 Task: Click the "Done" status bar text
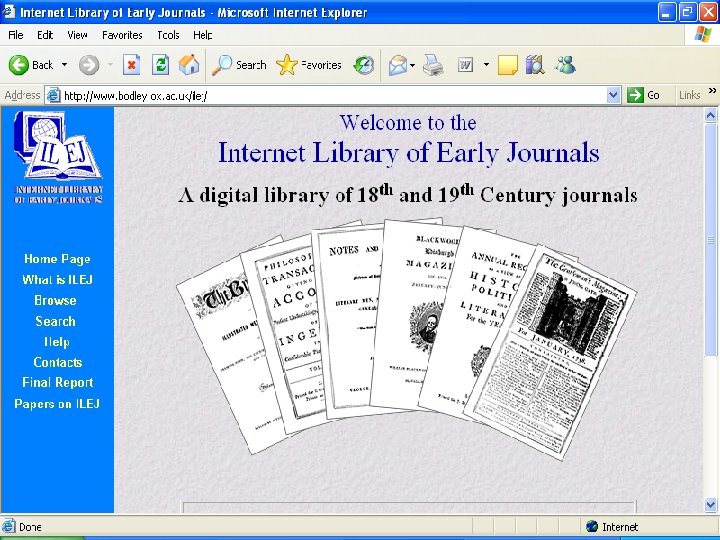coord(30,527)
